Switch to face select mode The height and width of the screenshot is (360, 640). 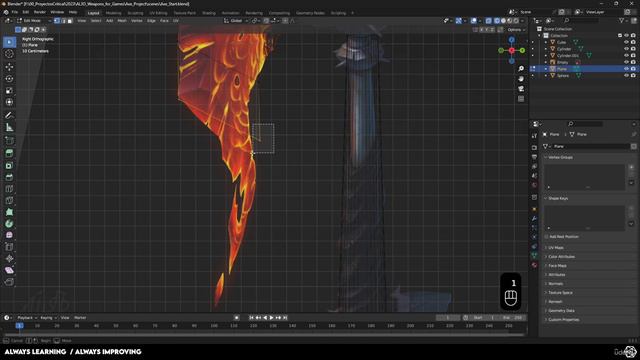(70, 20)
